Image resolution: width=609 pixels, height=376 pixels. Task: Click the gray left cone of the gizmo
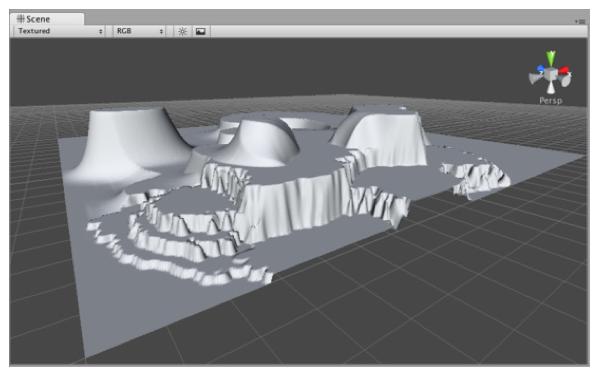tap(535, 79)
